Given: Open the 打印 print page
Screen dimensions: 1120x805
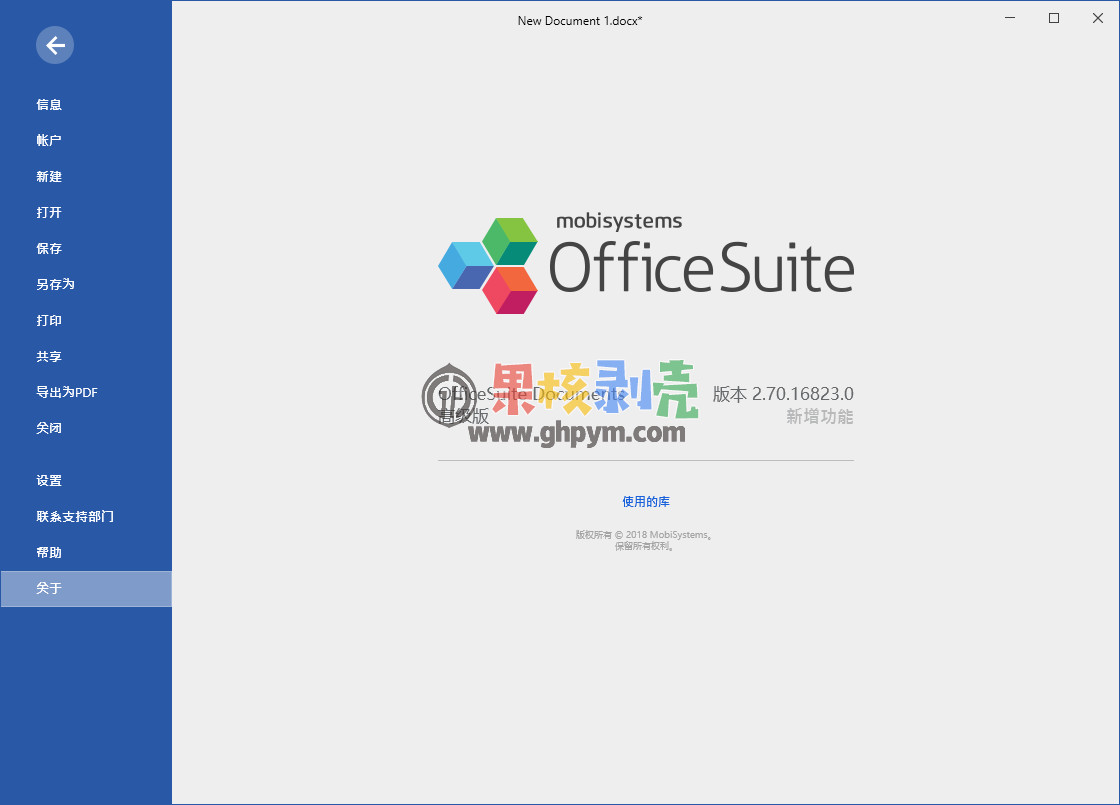Looking at the screenshot, I should 50,321.
